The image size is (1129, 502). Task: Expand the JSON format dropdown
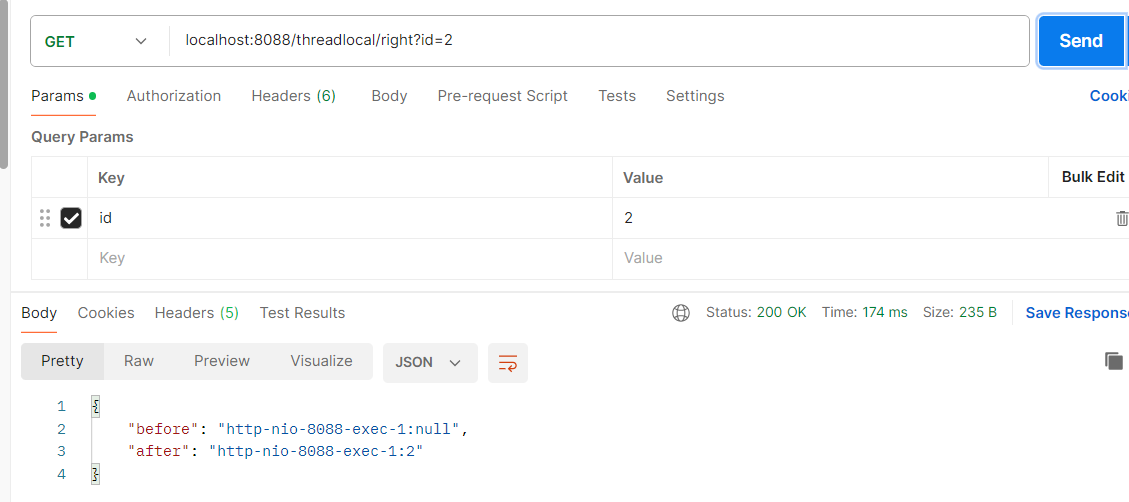tap(429, 362)
